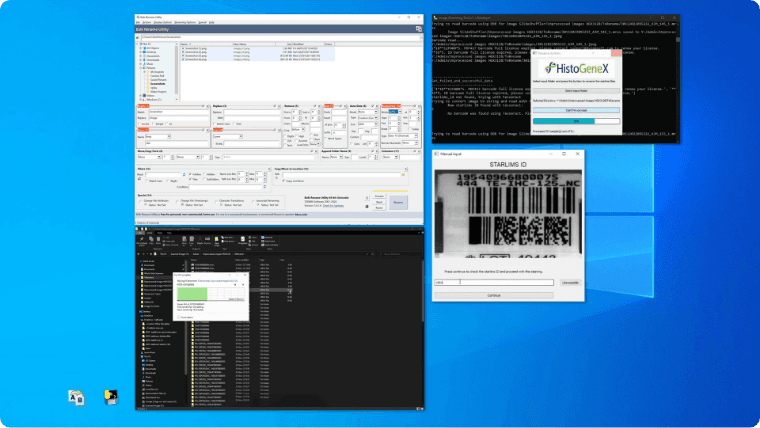Screen dimensions: 760x428
Task: Browse for Copy/Move to Location folder
Action: click(x=403, y=174)
